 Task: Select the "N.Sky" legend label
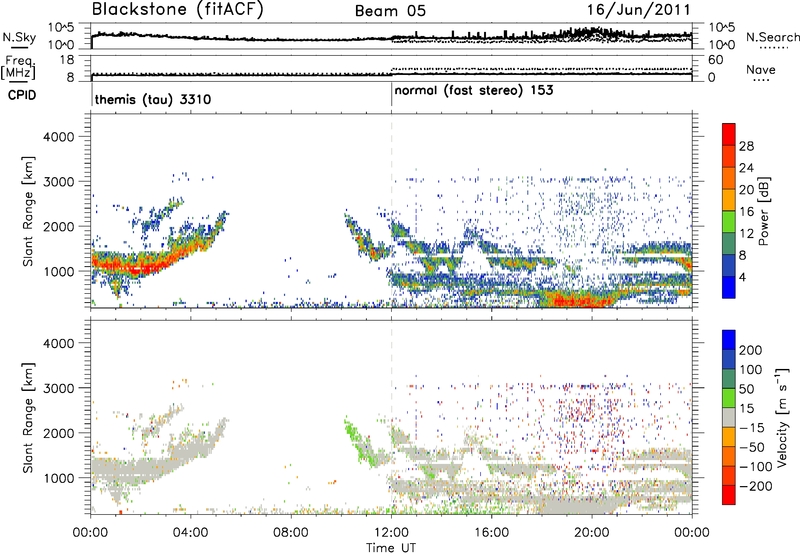19,37
